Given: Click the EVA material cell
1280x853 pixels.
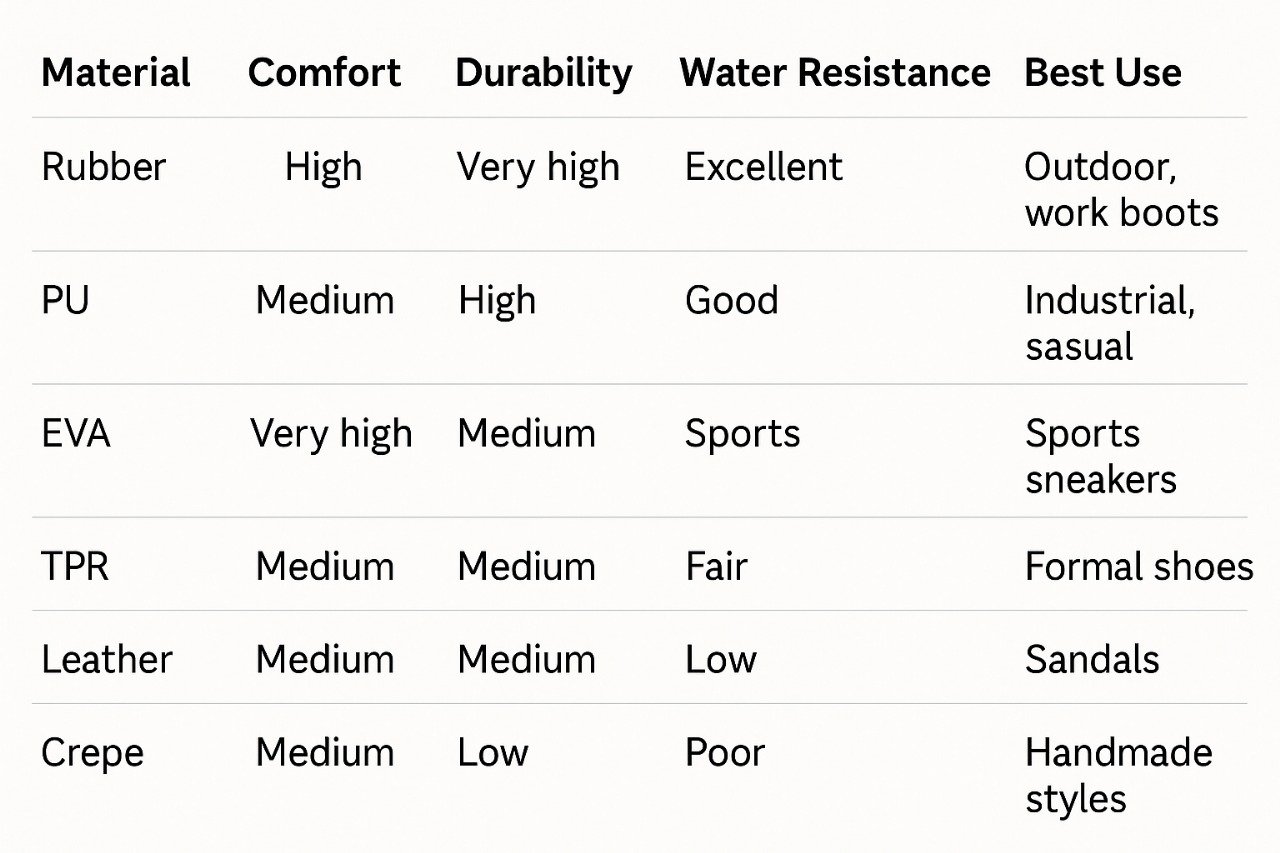Looking at the screenshot, I should (75, 433).
